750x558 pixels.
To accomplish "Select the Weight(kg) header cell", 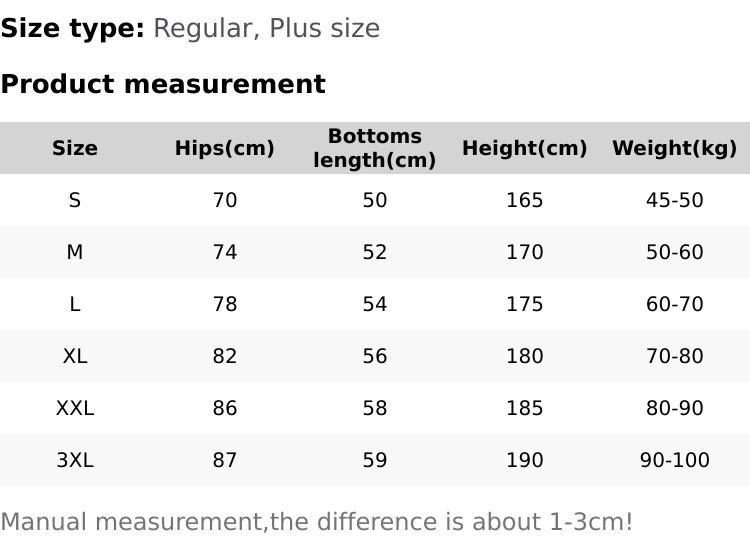I will tap(674, 149).
